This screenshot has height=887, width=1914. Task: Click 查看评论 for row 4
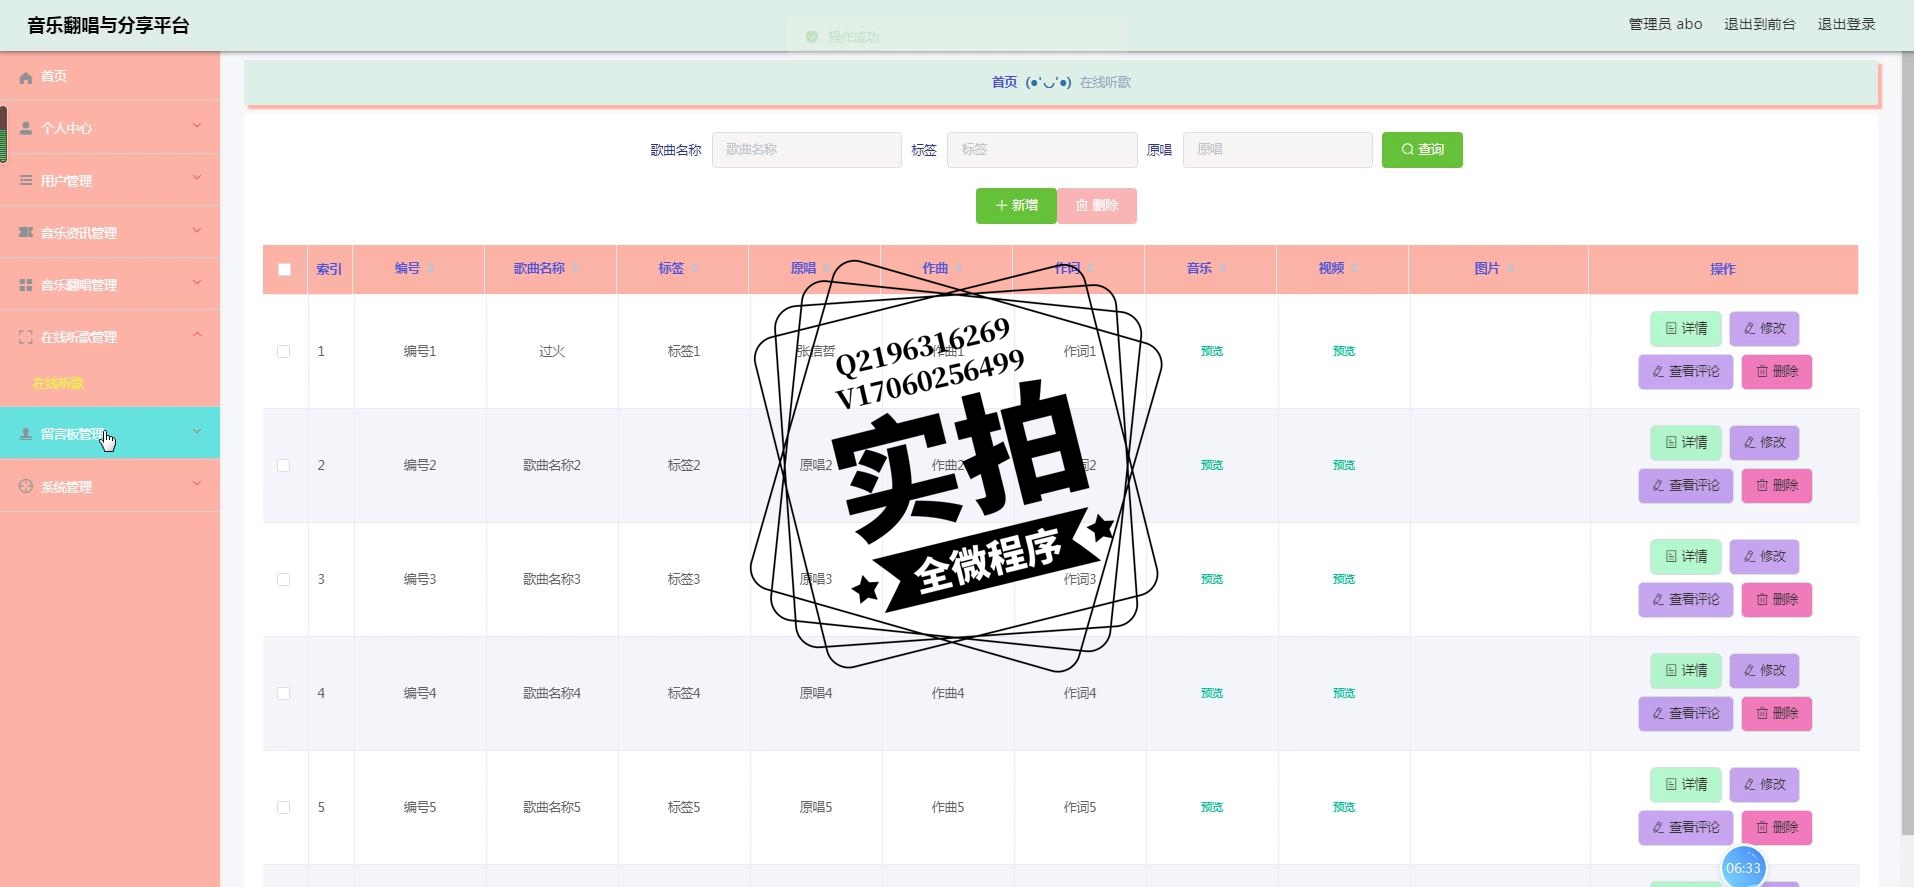click(1685, 714)
